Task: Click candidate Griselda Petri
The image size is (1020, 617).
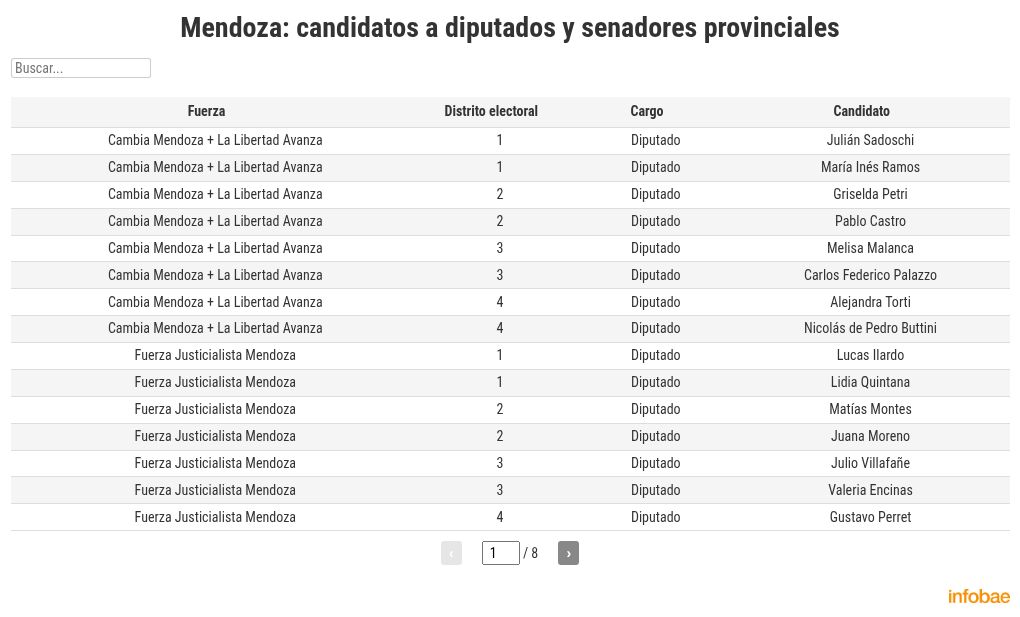Action: [870, 194]
